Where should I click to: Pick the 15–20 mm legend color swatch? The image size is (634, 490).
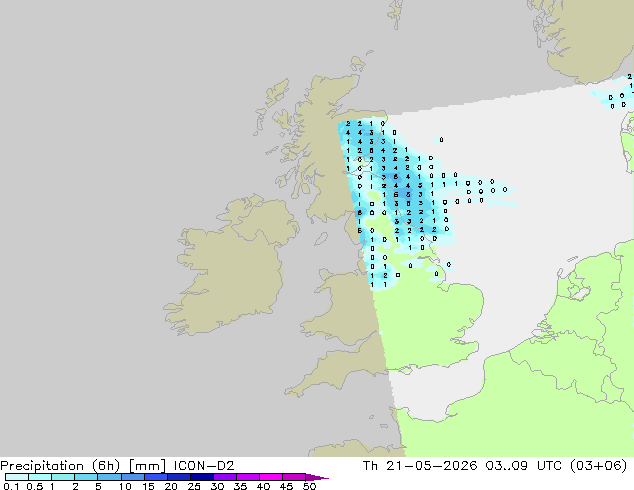tap(155, 477)
